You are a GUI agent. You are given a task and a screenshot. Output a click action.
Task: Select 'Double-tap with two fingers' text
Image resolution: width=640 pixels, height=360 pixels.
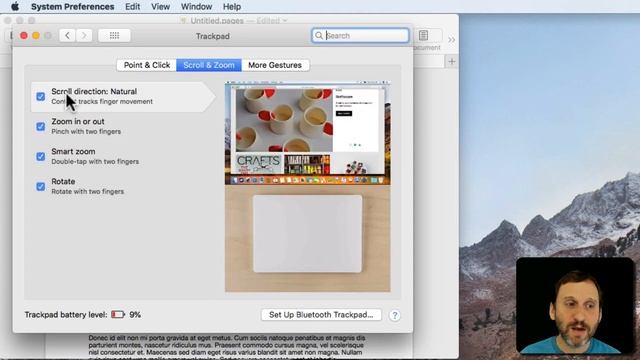pos(95,162)
